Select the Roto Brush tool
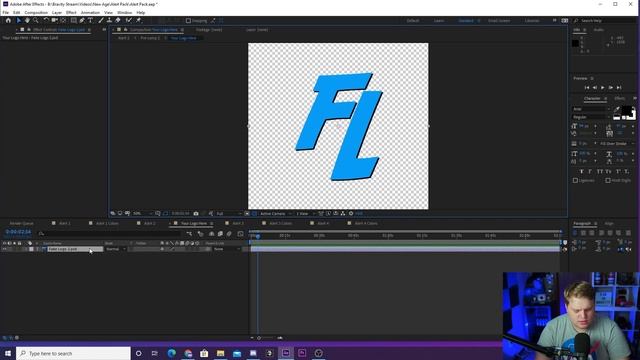640x360 pixels. click(129, 20)
